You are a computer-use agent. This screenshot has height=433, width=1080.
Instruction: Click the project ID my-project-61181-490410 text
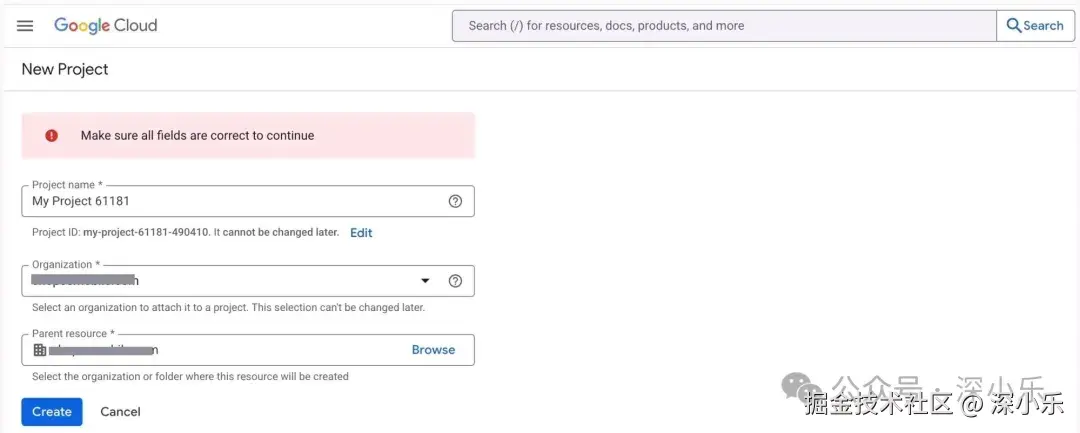click(146, 233)
